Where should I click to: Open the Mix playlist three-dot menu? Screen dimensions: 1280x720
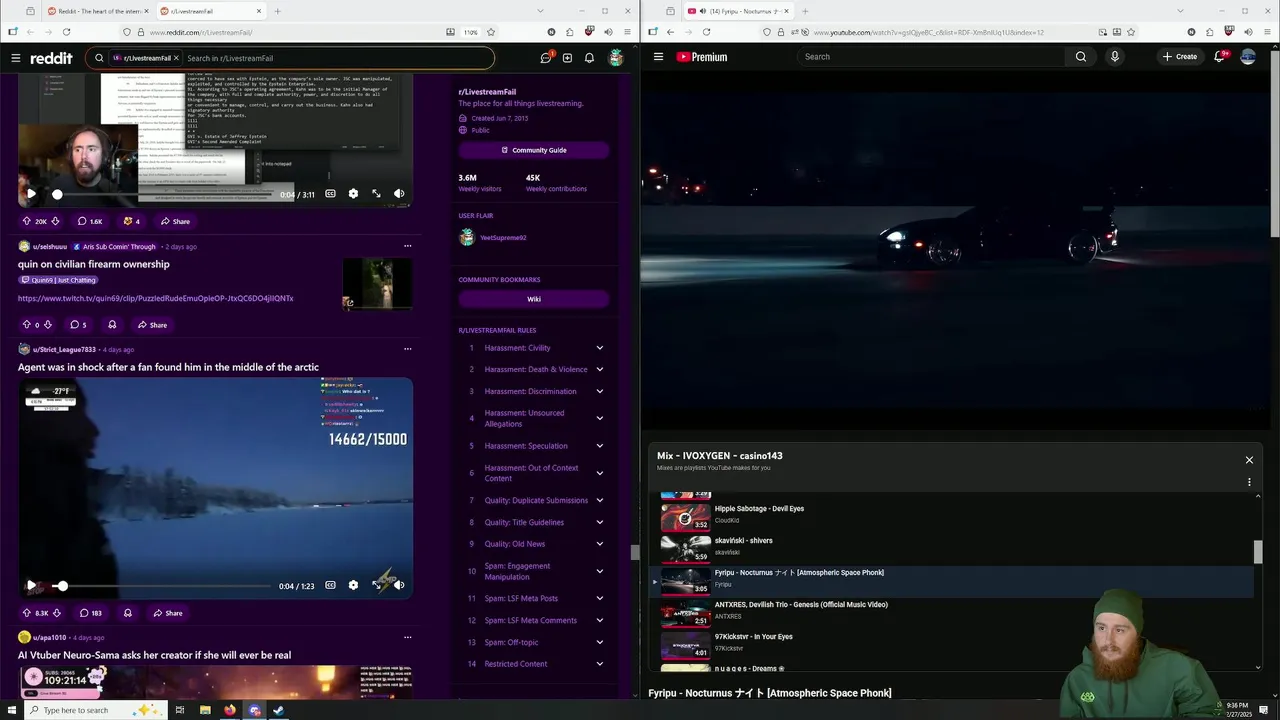(x=1249, y=482)
